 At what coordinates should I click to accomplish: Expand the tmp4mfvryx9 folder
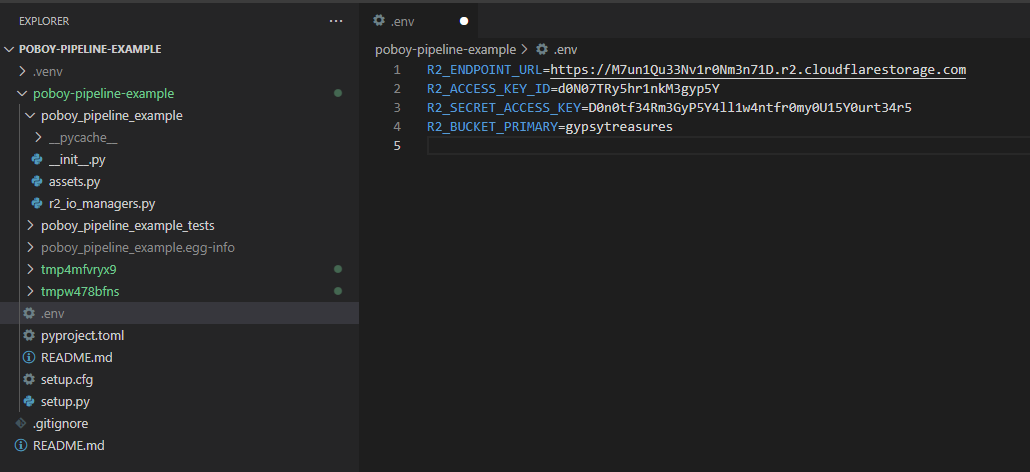(30, 269)
